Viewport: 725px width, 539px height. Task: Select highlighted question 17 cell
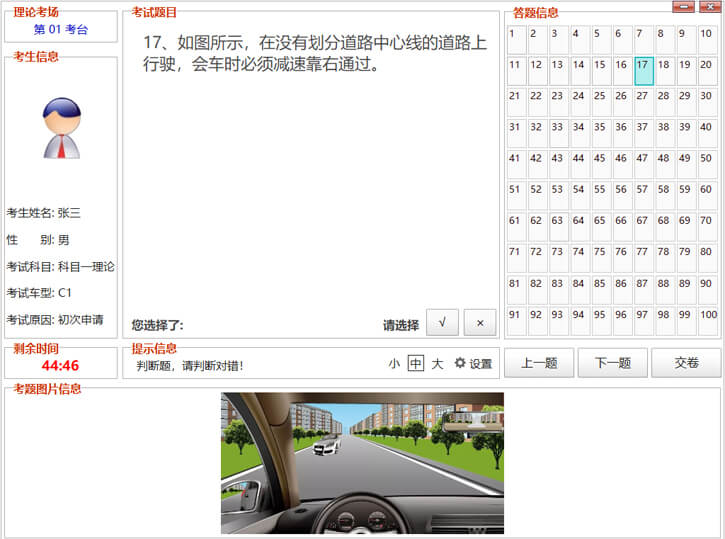click(644, 72)
